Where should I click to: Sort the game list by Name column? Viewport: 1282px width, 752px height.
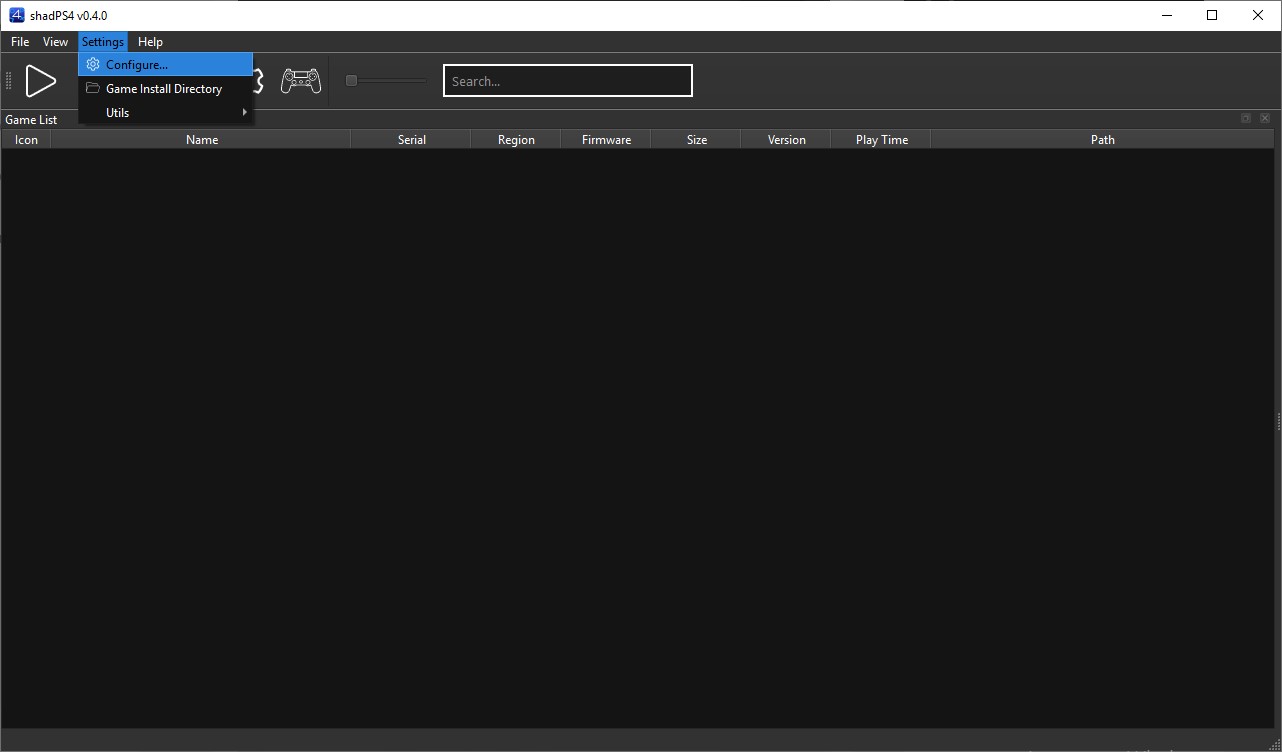[201, 140]
